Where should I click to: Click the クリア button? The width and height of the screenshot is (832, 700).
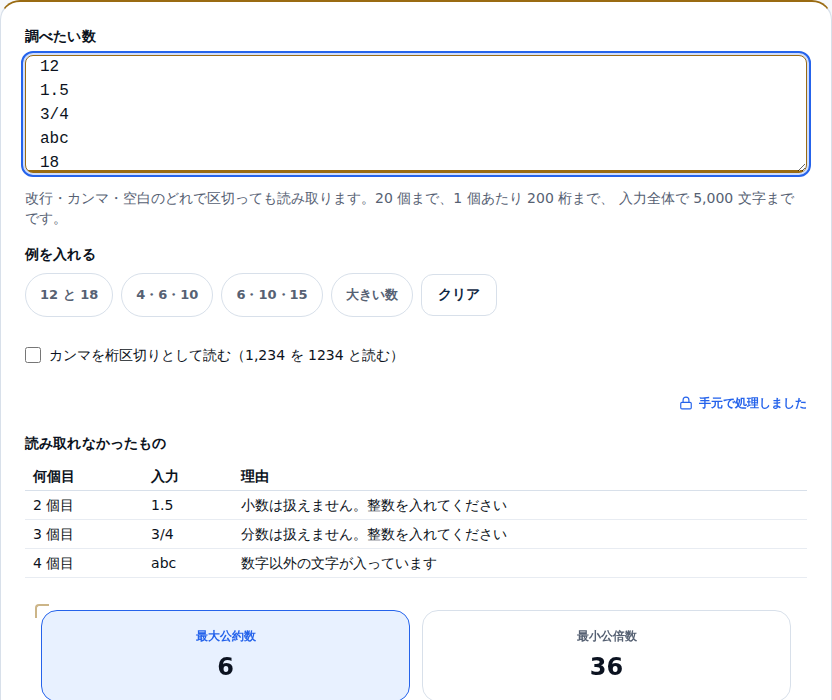click(x=459, y=295)
